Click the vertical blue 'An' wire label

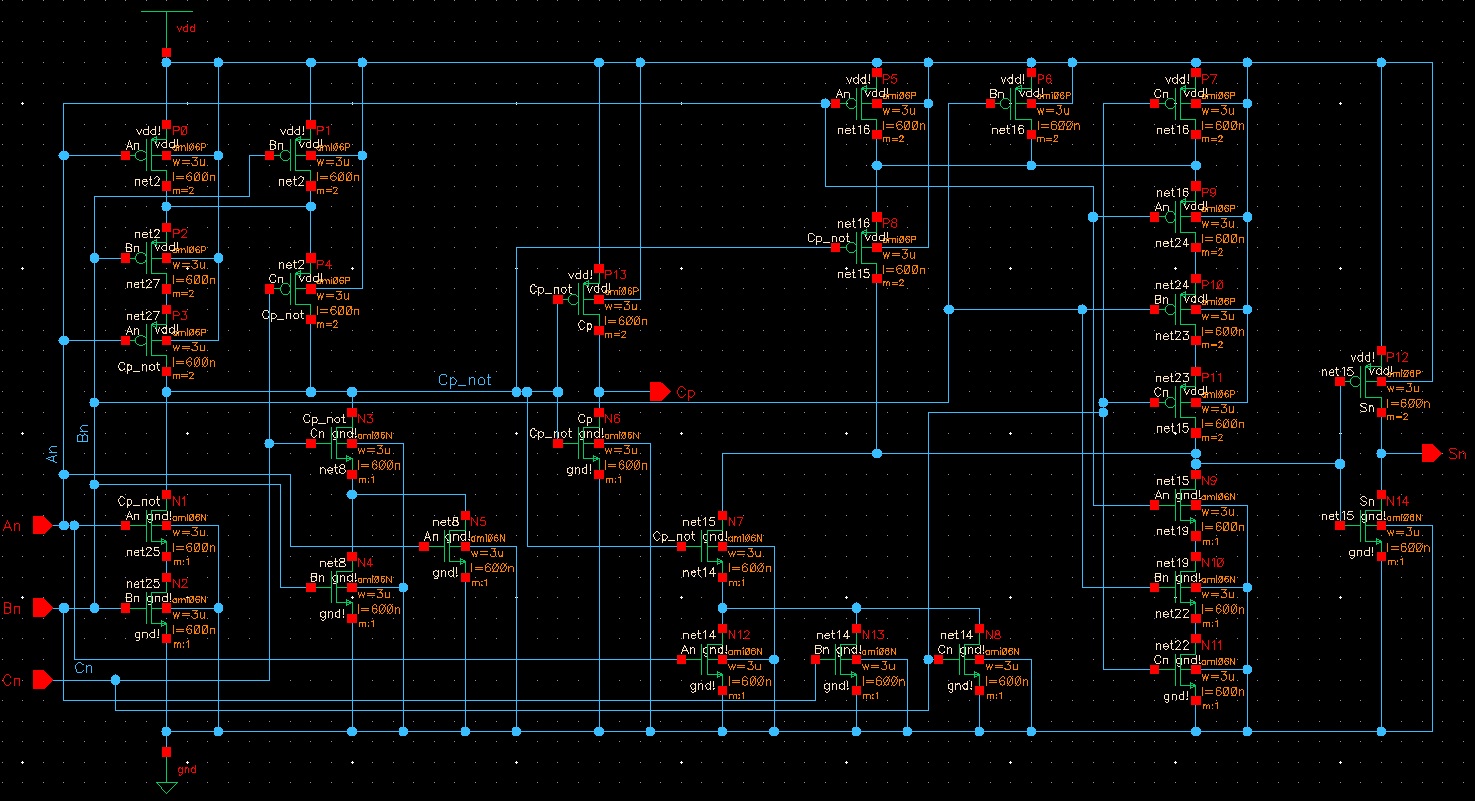coord(54,454)
